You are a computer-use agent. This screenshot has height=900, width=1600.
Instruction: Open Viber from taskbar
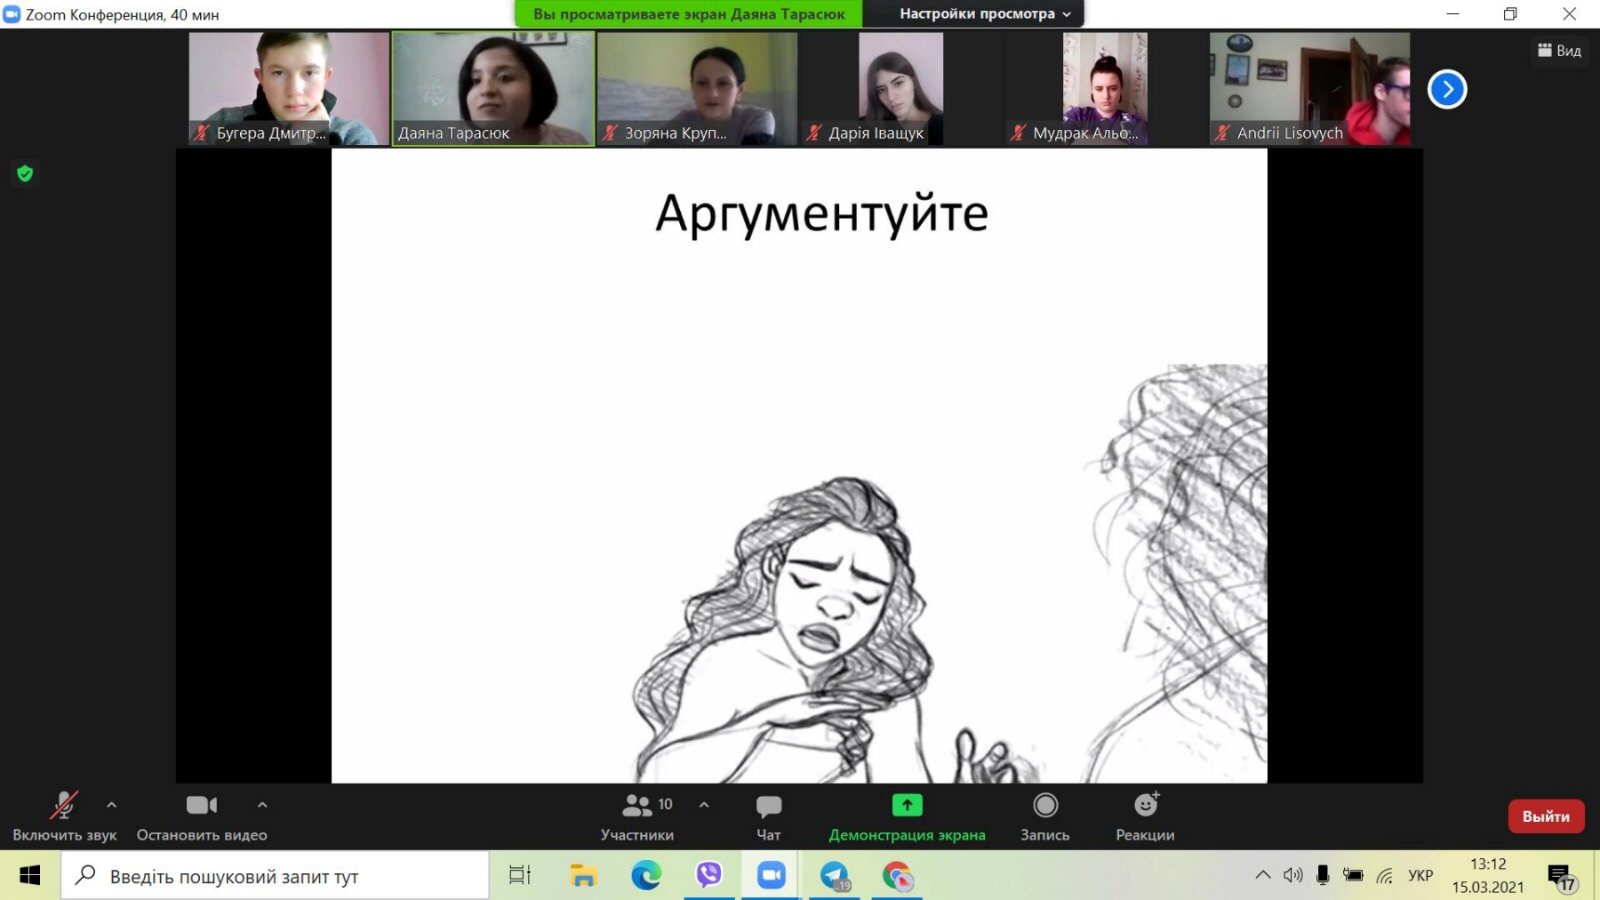tap(709, 876)
